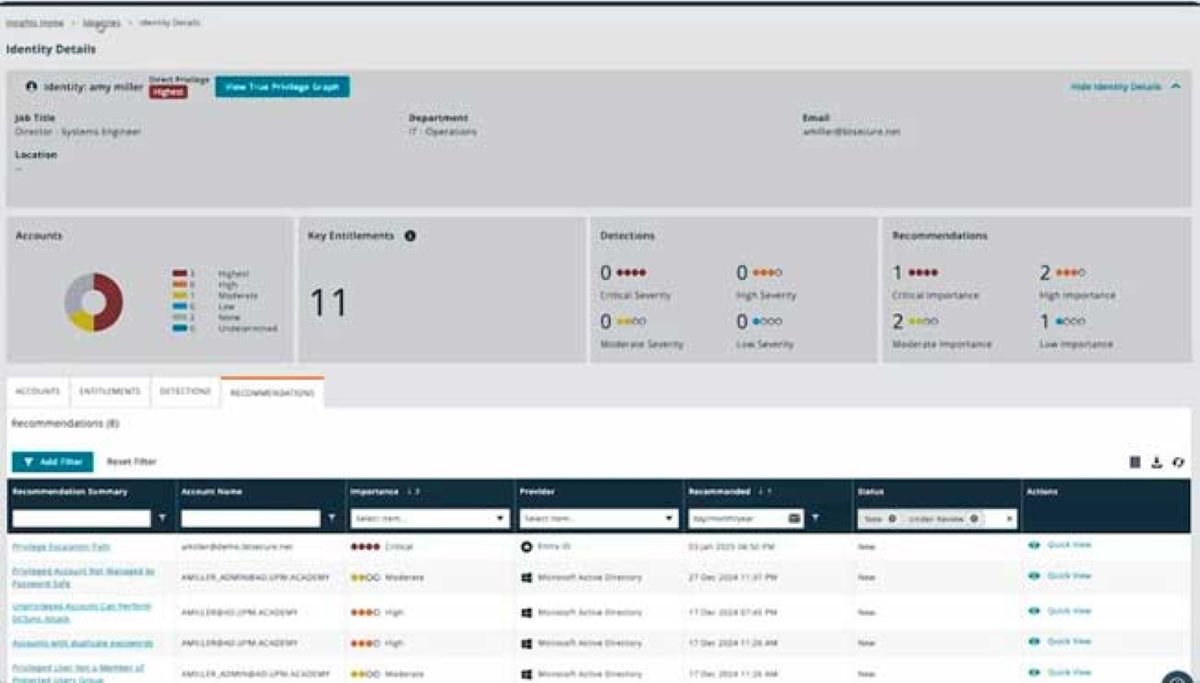Screen dimensions: 1200x683
Task: Open the Accounts with duplicate passwords link
Action: pyautogui.click(x=82, y=642)
